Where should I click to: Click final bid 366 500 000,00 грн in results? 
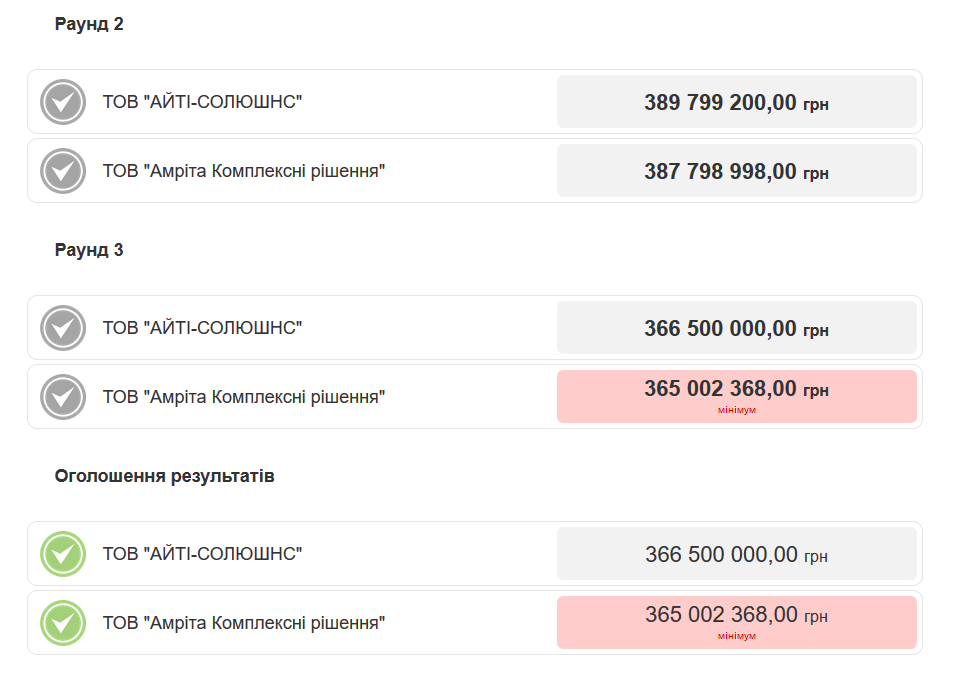[x=737, y=554]
